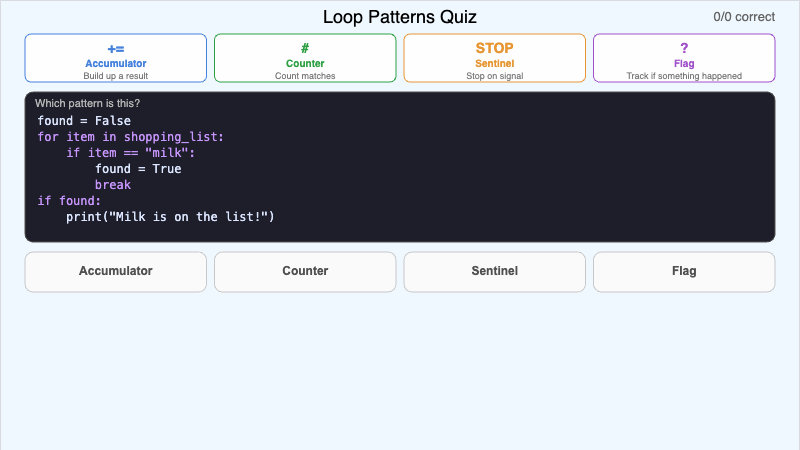The width and height of the screenshot is (800, 450).
Task: Click the 'break' keyword in the code
Action: pos(113,185)
